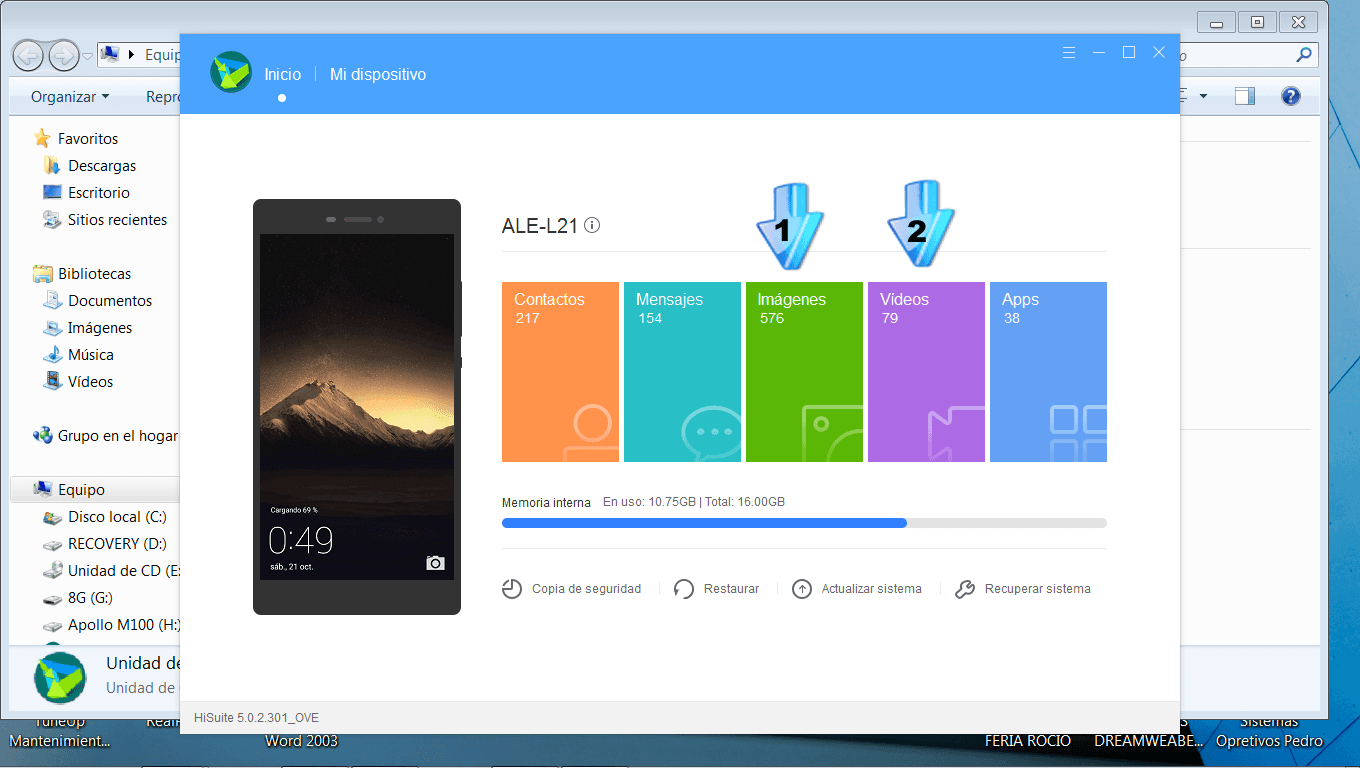Viewport: 1360px width, 768px height.
Task: Click the Word 2003 desktop shortcut label
Action: [x=301, y=741]
